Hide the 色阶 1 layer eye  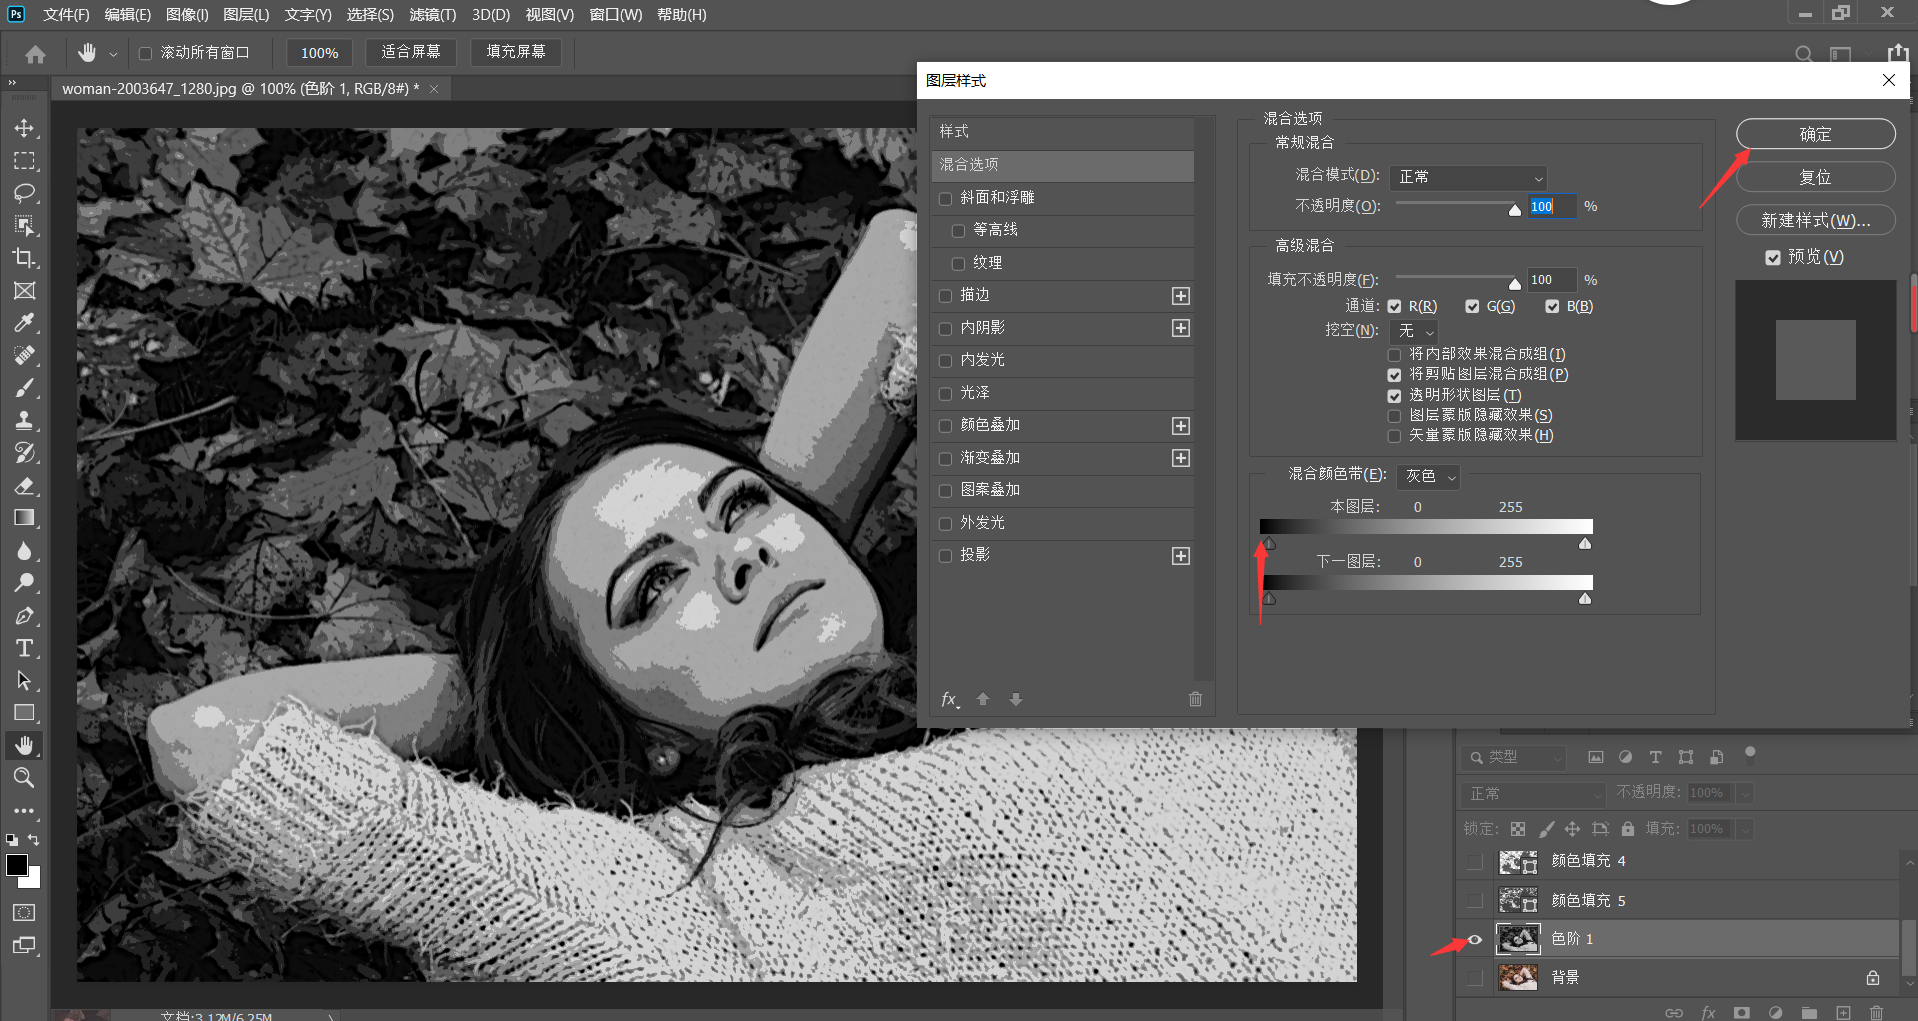[1474, 939]
